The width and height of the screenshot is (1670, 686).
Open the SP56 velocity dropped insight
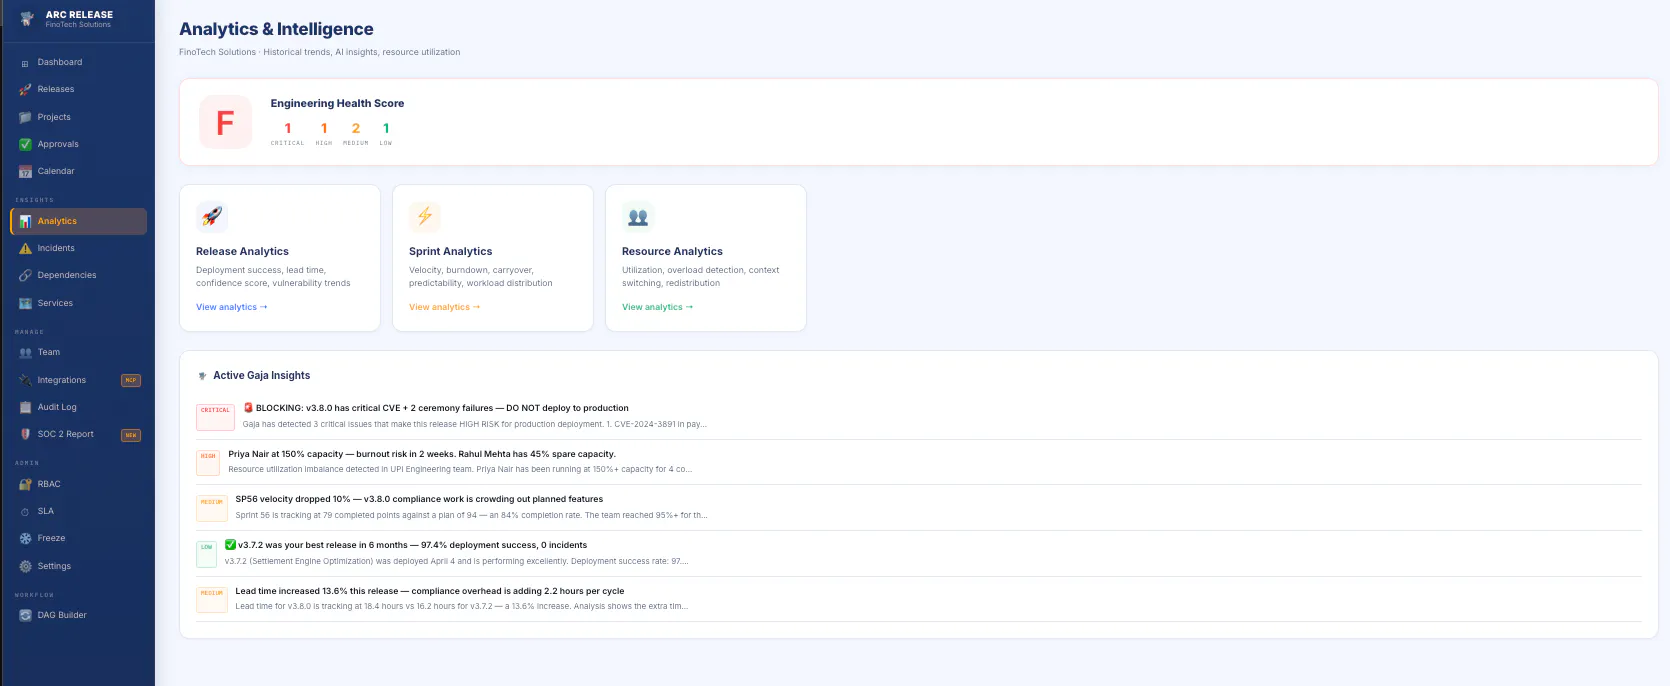tap(919, 507)
